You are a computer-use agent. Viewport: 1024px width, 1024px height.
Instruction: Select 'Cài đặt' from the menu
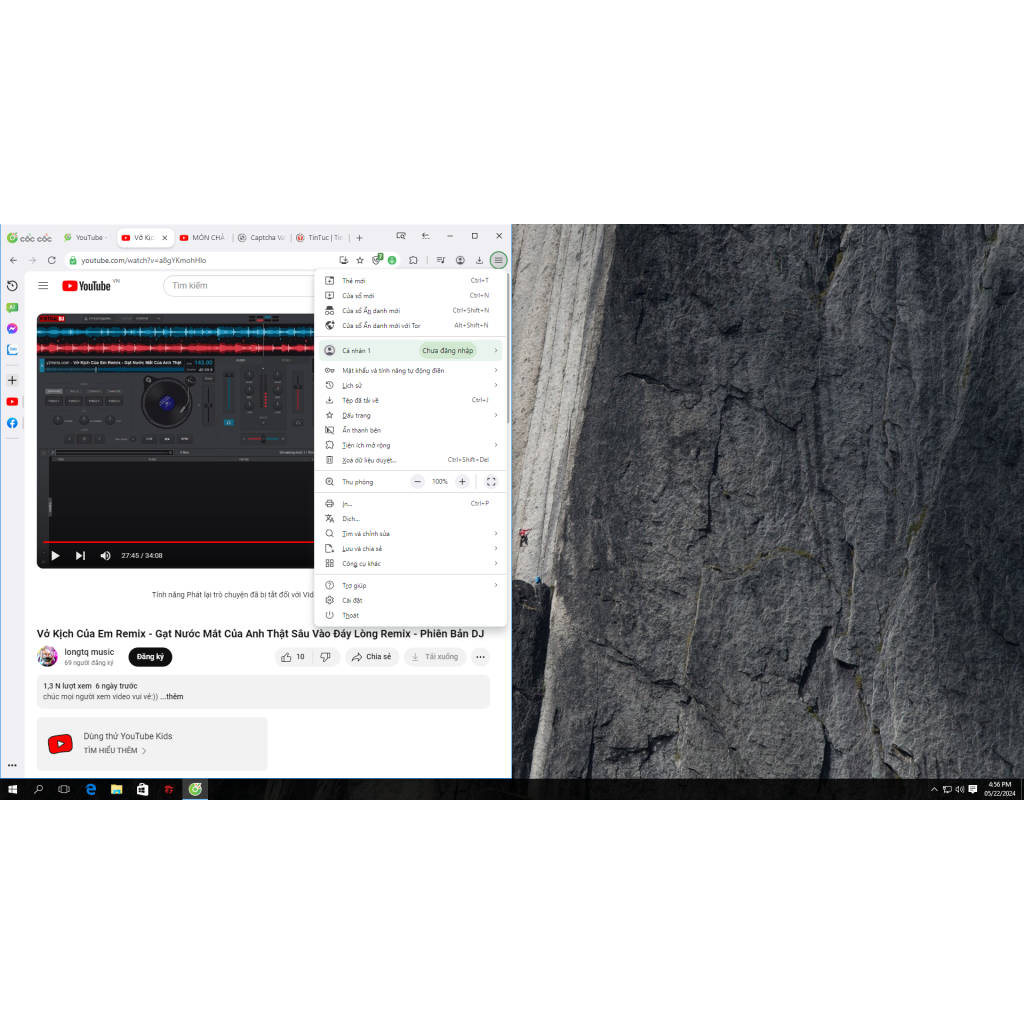350,600
